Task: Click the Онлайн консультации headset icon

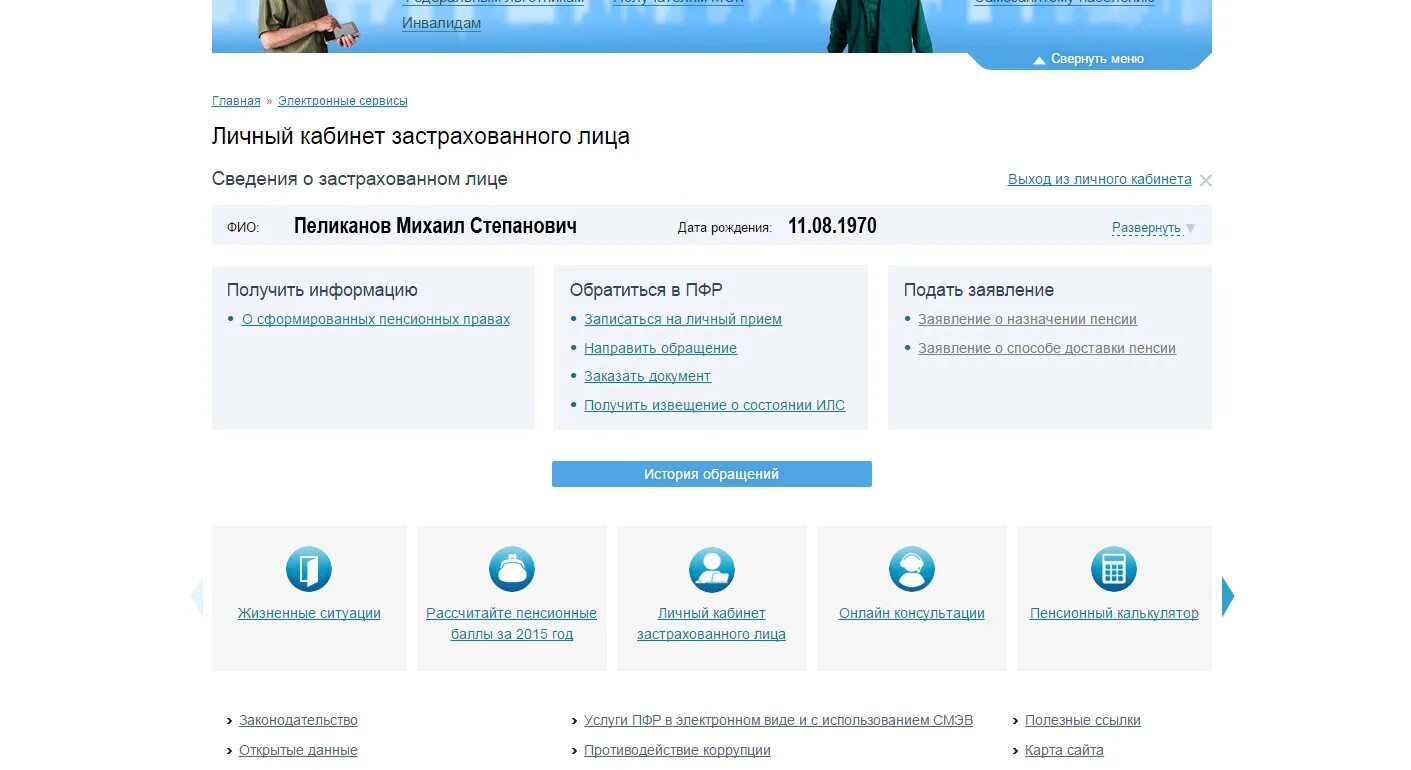Action: (912, 570)
